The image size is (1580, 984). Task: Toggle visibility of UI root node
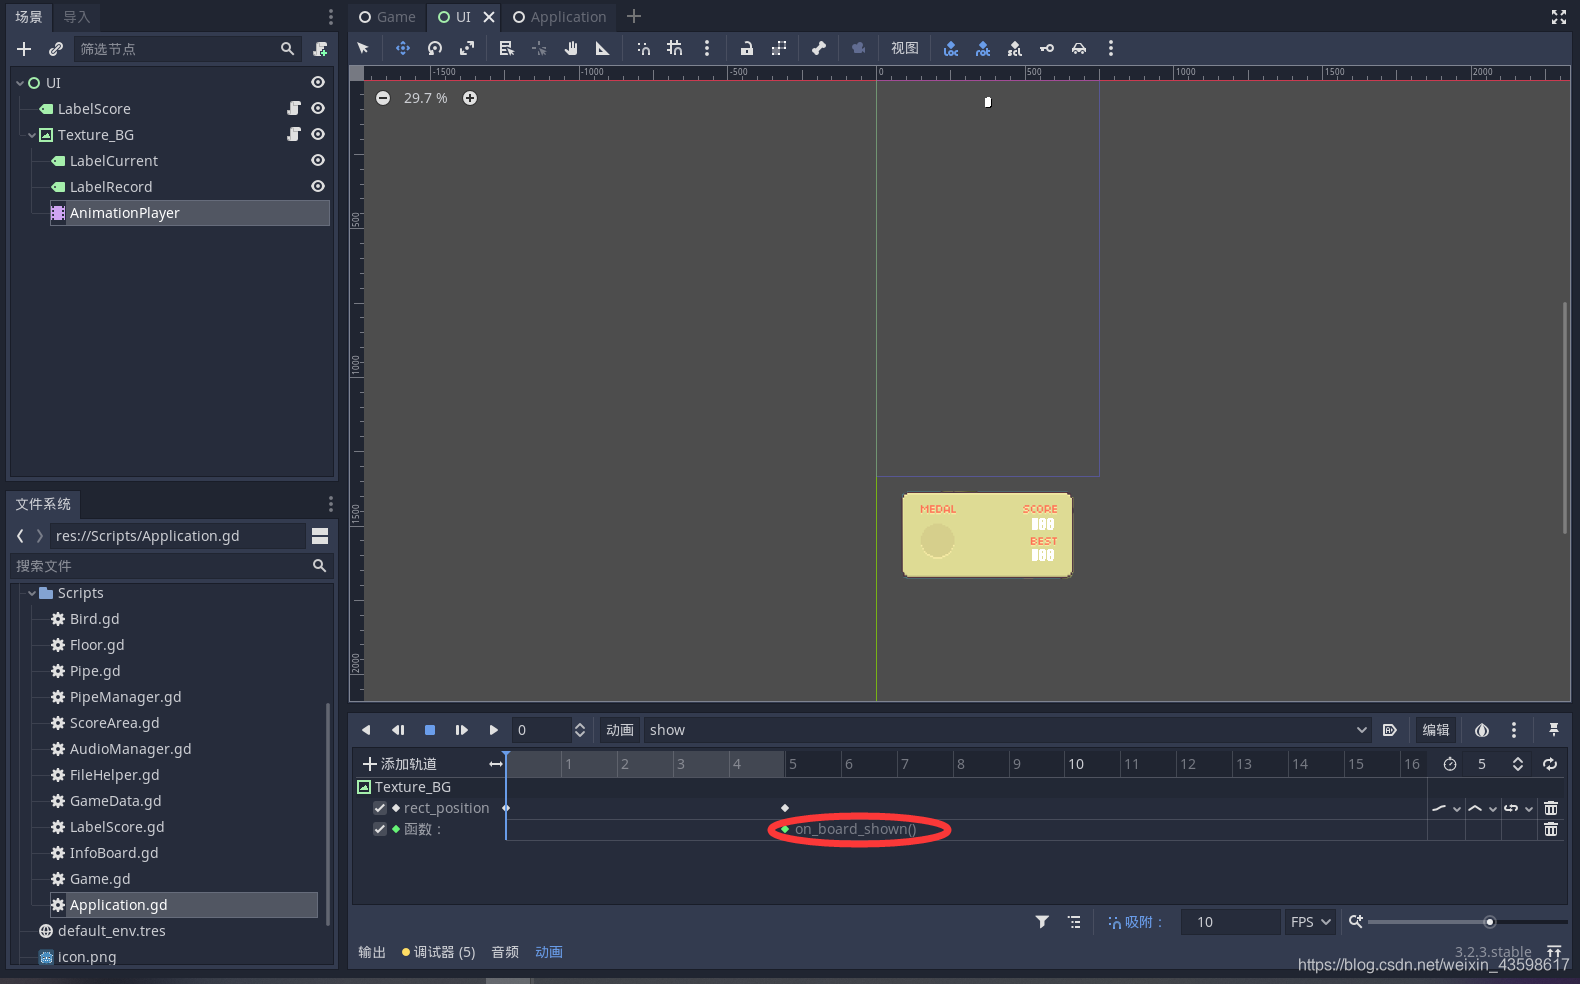318,82
